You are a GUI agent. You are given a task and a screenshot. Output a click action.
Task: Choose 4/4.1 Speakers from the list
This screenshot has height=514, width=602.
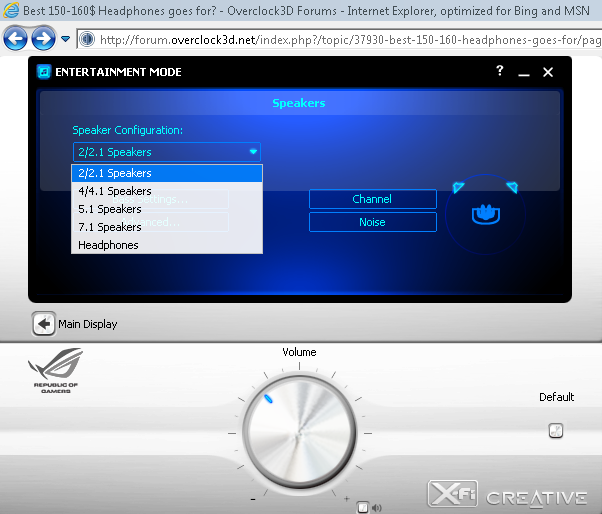click(167, 191)
